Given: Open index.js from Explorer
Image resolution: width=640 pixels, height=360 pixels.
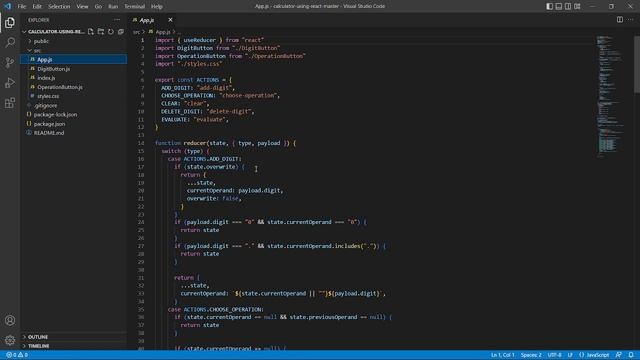Looking at the screenshot, I should pyautogui.click(x=73, y=78).
